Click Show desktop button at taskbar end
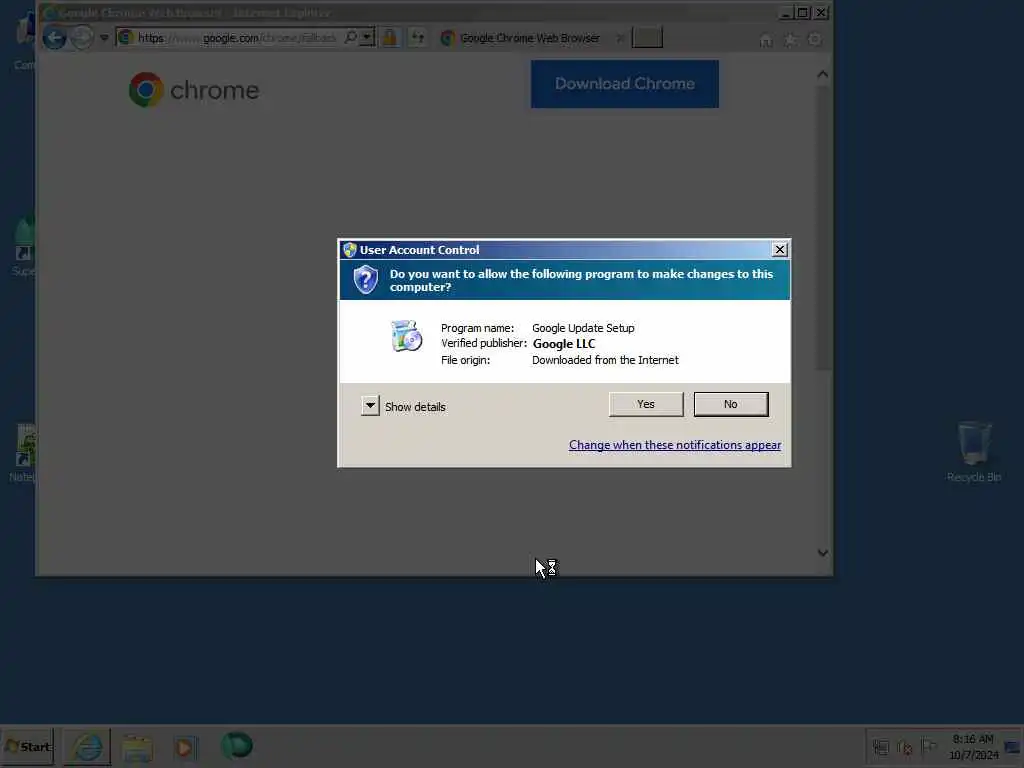1024x768 pixels. [1014, 746]
